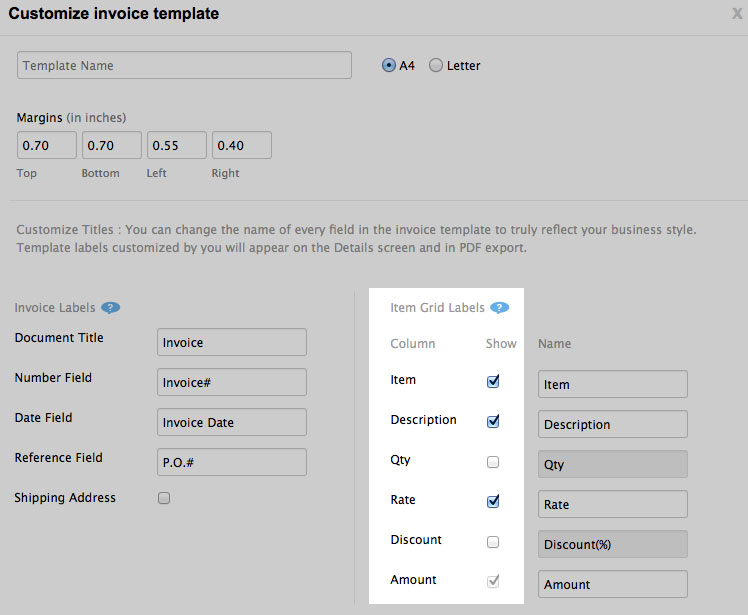Open the Invoice Labels help icon
The height and width of the screenshot is (615, 748).
111,308
